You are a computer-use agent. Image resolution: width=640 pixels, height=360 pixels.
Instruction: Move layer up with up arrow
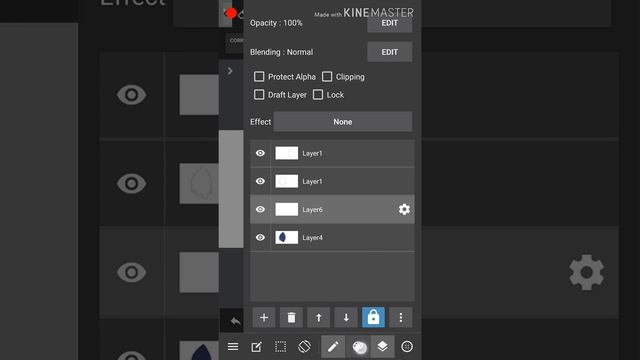[318, 317]
